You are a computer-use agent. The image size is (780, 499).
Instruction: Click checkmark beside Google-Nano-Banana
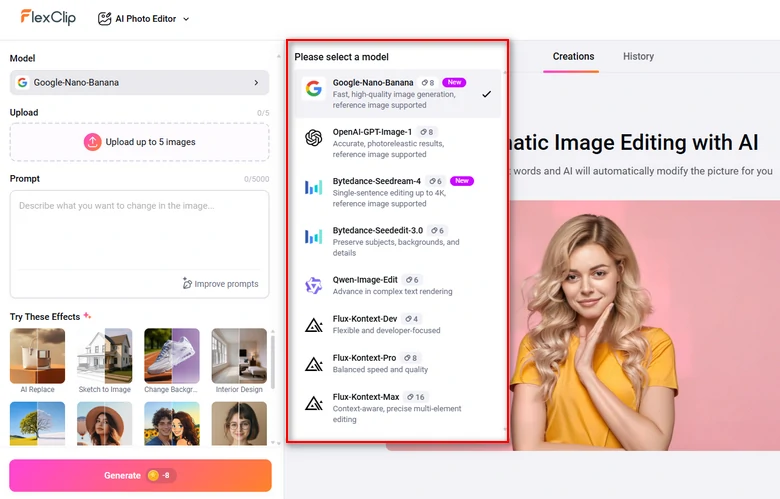click(487, 94)
